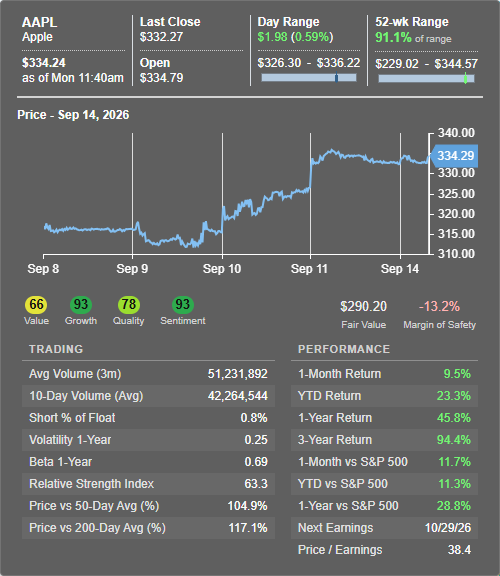Image resolution: width=500 pixels, height=576 pixels.
Task: Click the Fair Value amount $290.20
Action: 363,306
